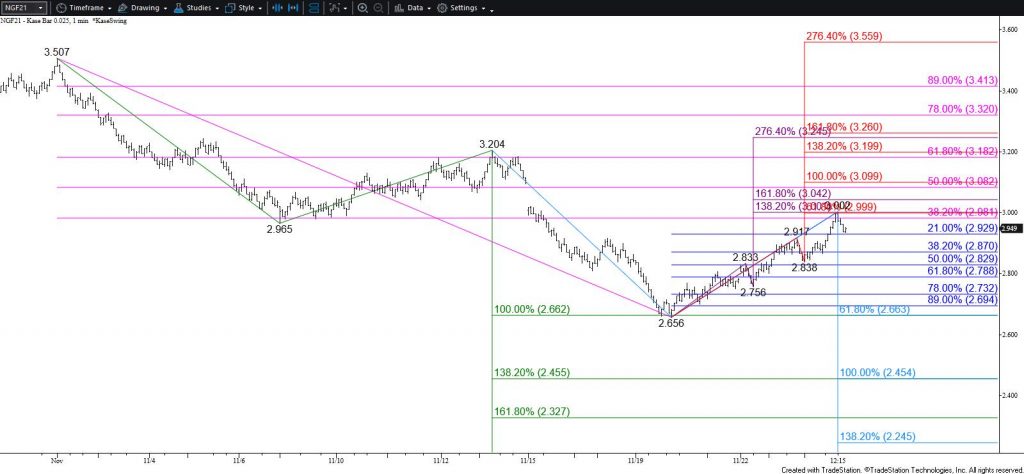
Task: Select the 3.507 swing high label
Action: click(x=57, y=52)
